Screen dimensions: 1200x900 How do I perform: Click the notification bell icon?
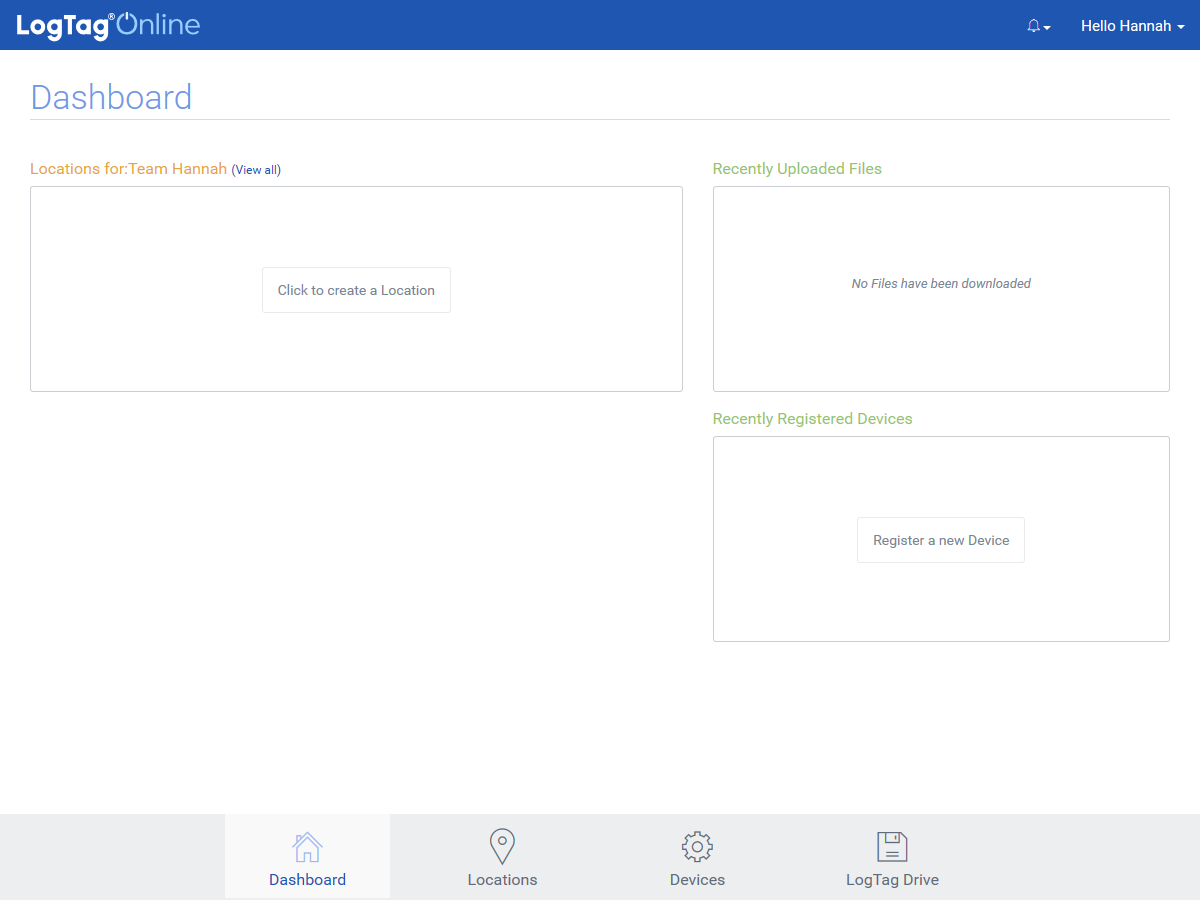(x=1033, y=26)
